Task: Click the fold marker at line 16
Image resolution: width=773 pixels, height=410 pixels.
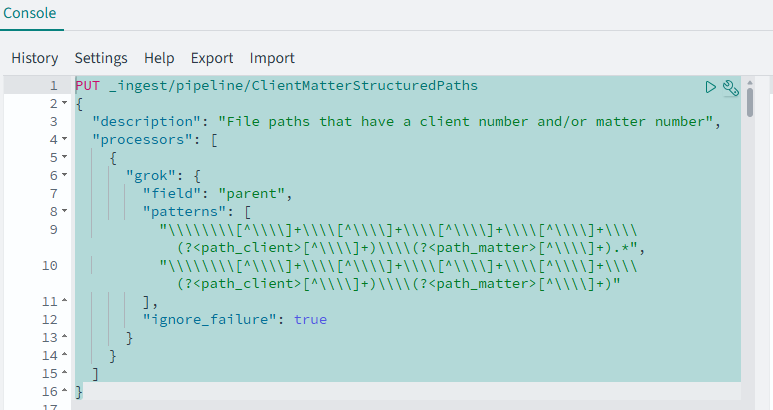Action: pyautogui.click(x=64, y=391)
